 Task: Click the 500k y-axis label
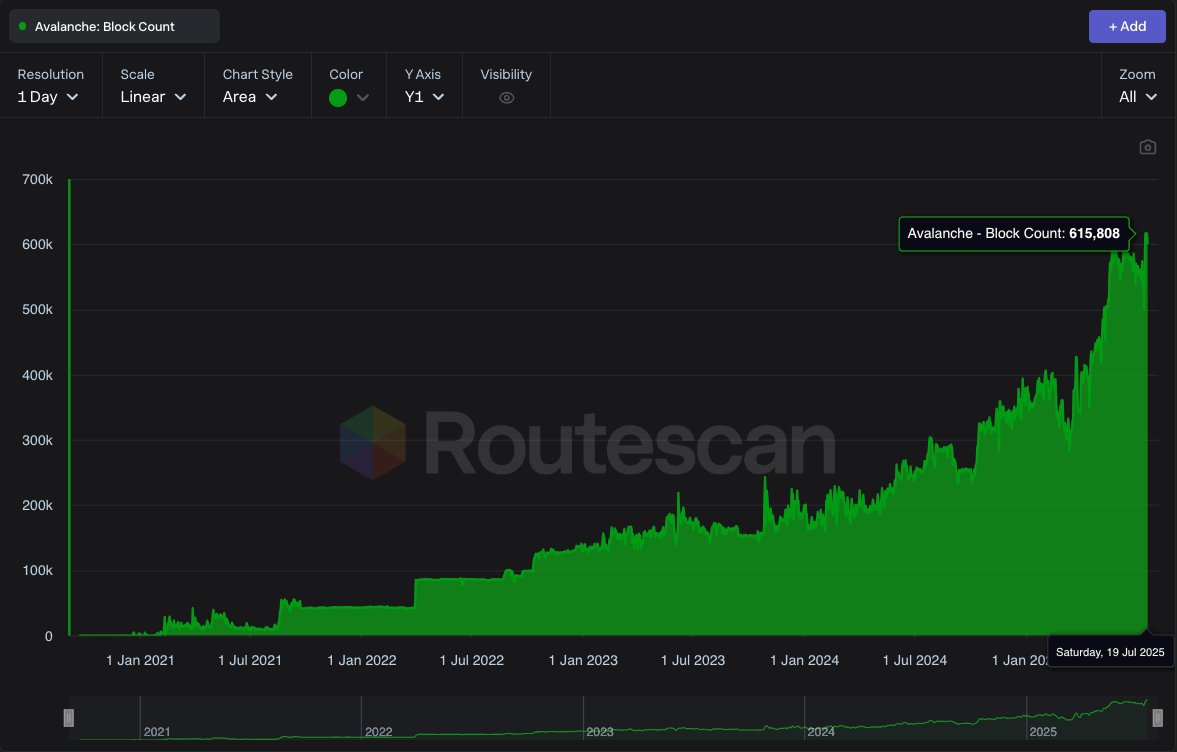click(38, 310)
